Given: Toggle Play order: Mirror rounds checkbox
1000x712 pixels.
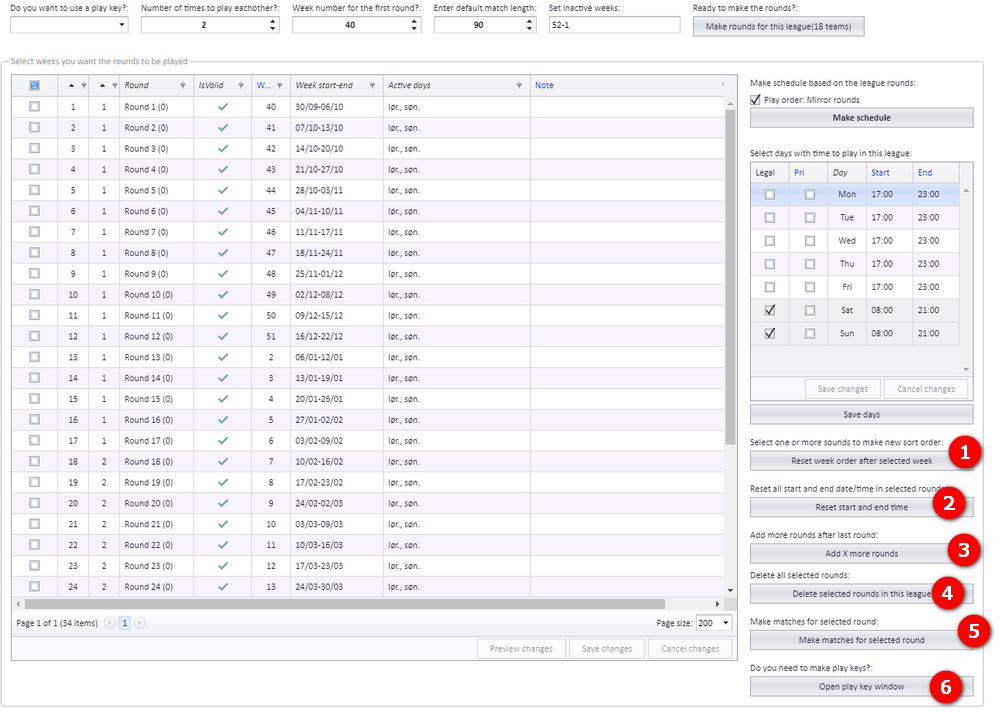Looking at the screenshot, I should (756, 100).
